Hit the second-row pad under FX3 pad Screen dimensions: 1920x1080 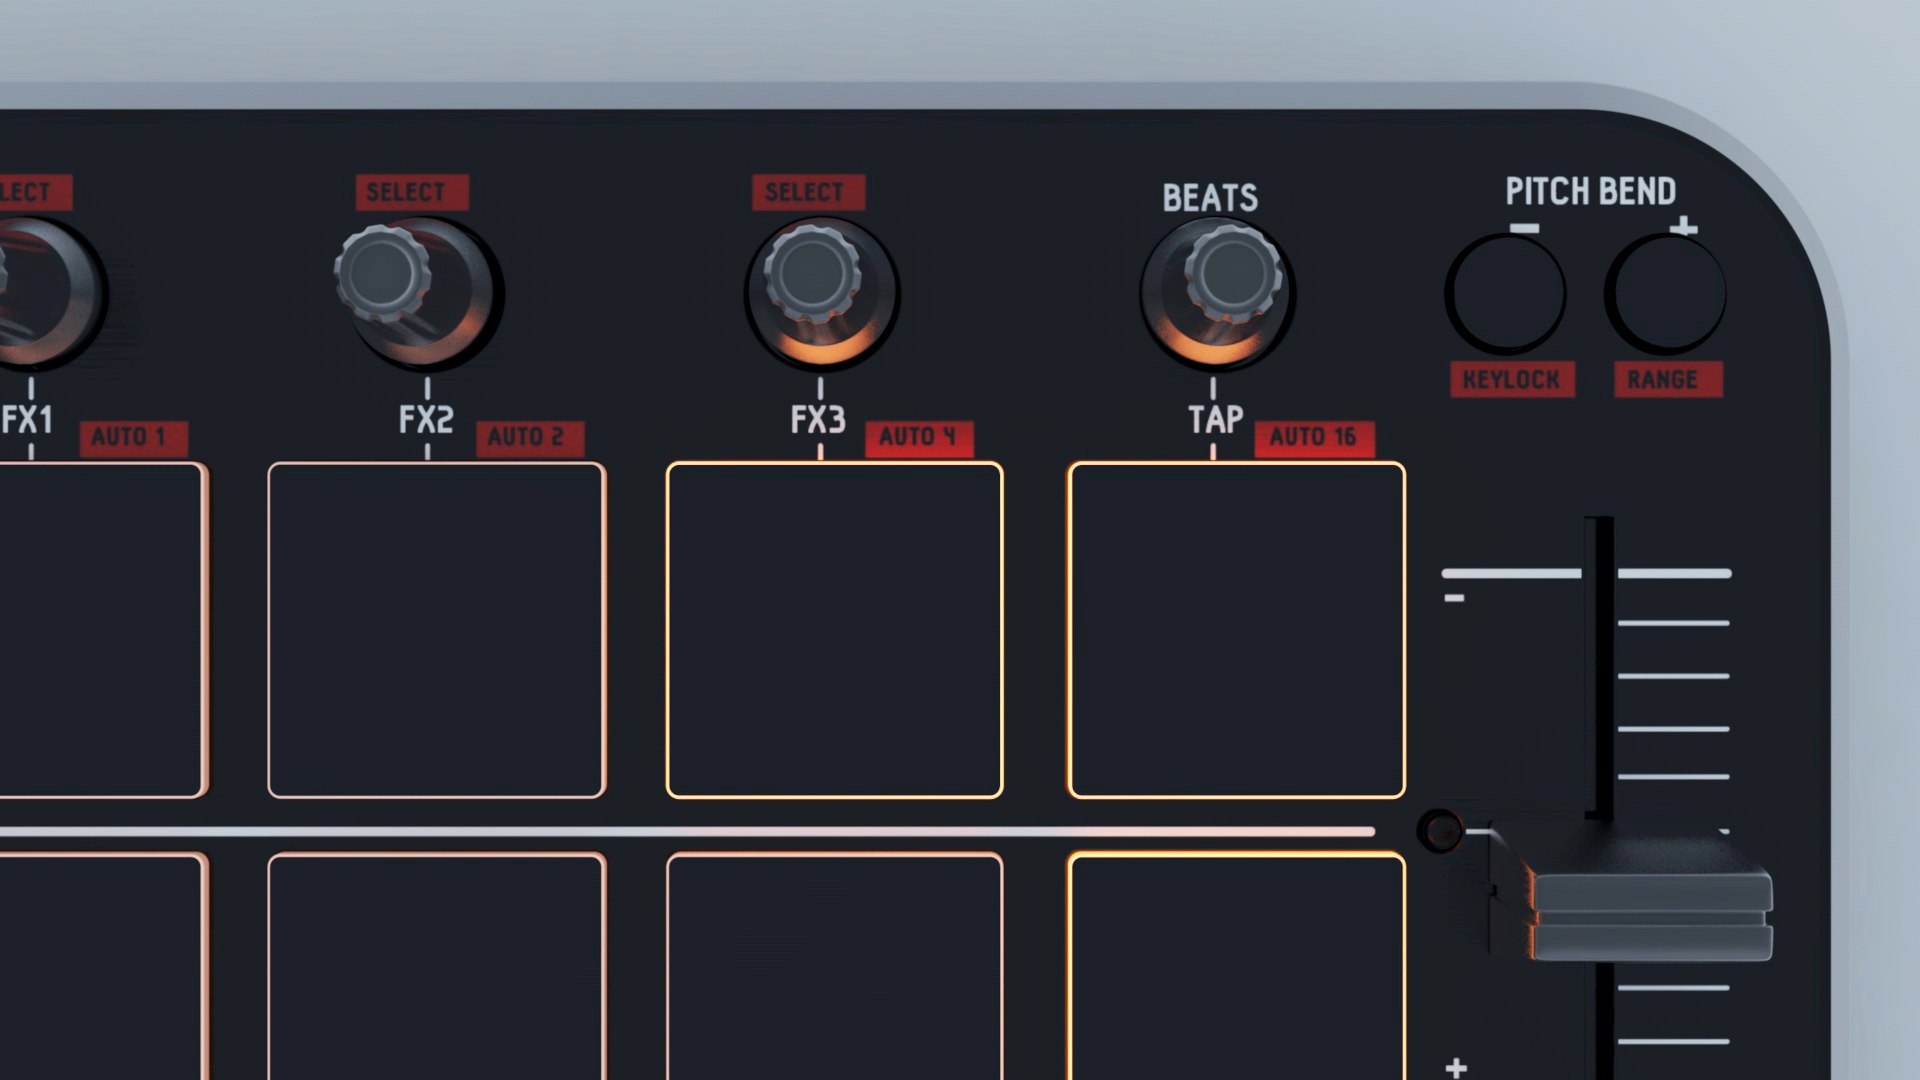[x=835, y=966]
